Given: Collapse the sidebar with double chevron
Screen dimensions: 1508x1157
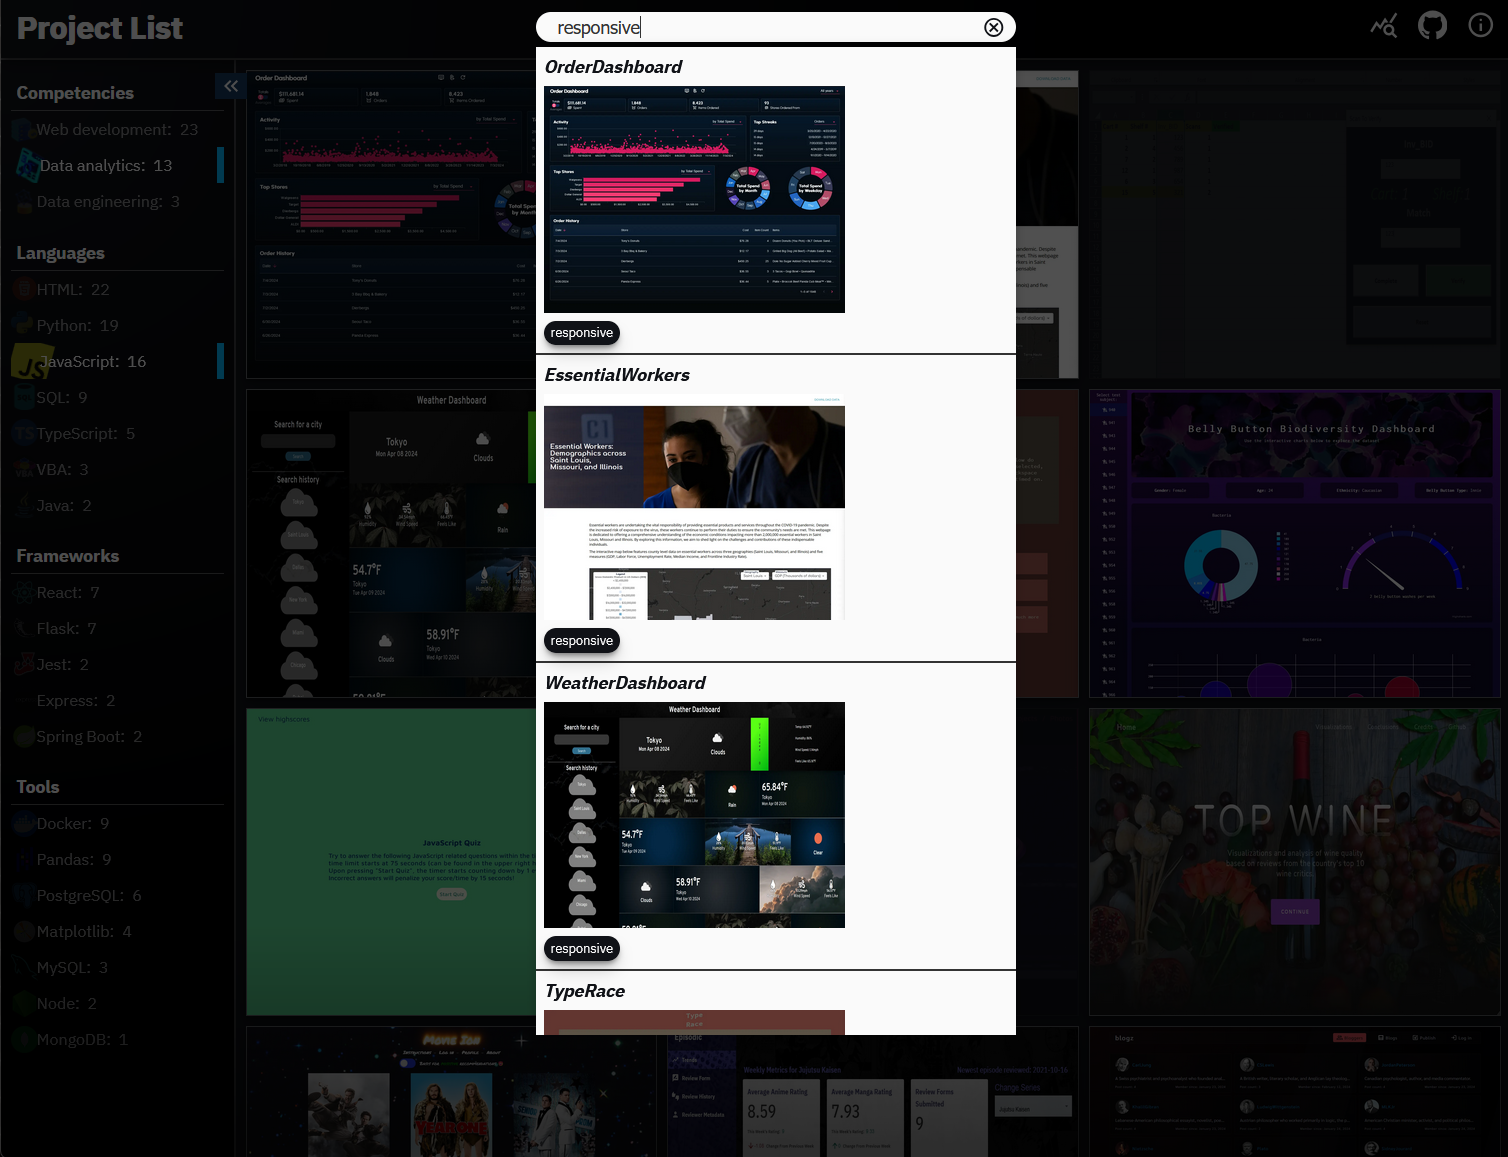Looking at the screenshot, I should point(231,86).
